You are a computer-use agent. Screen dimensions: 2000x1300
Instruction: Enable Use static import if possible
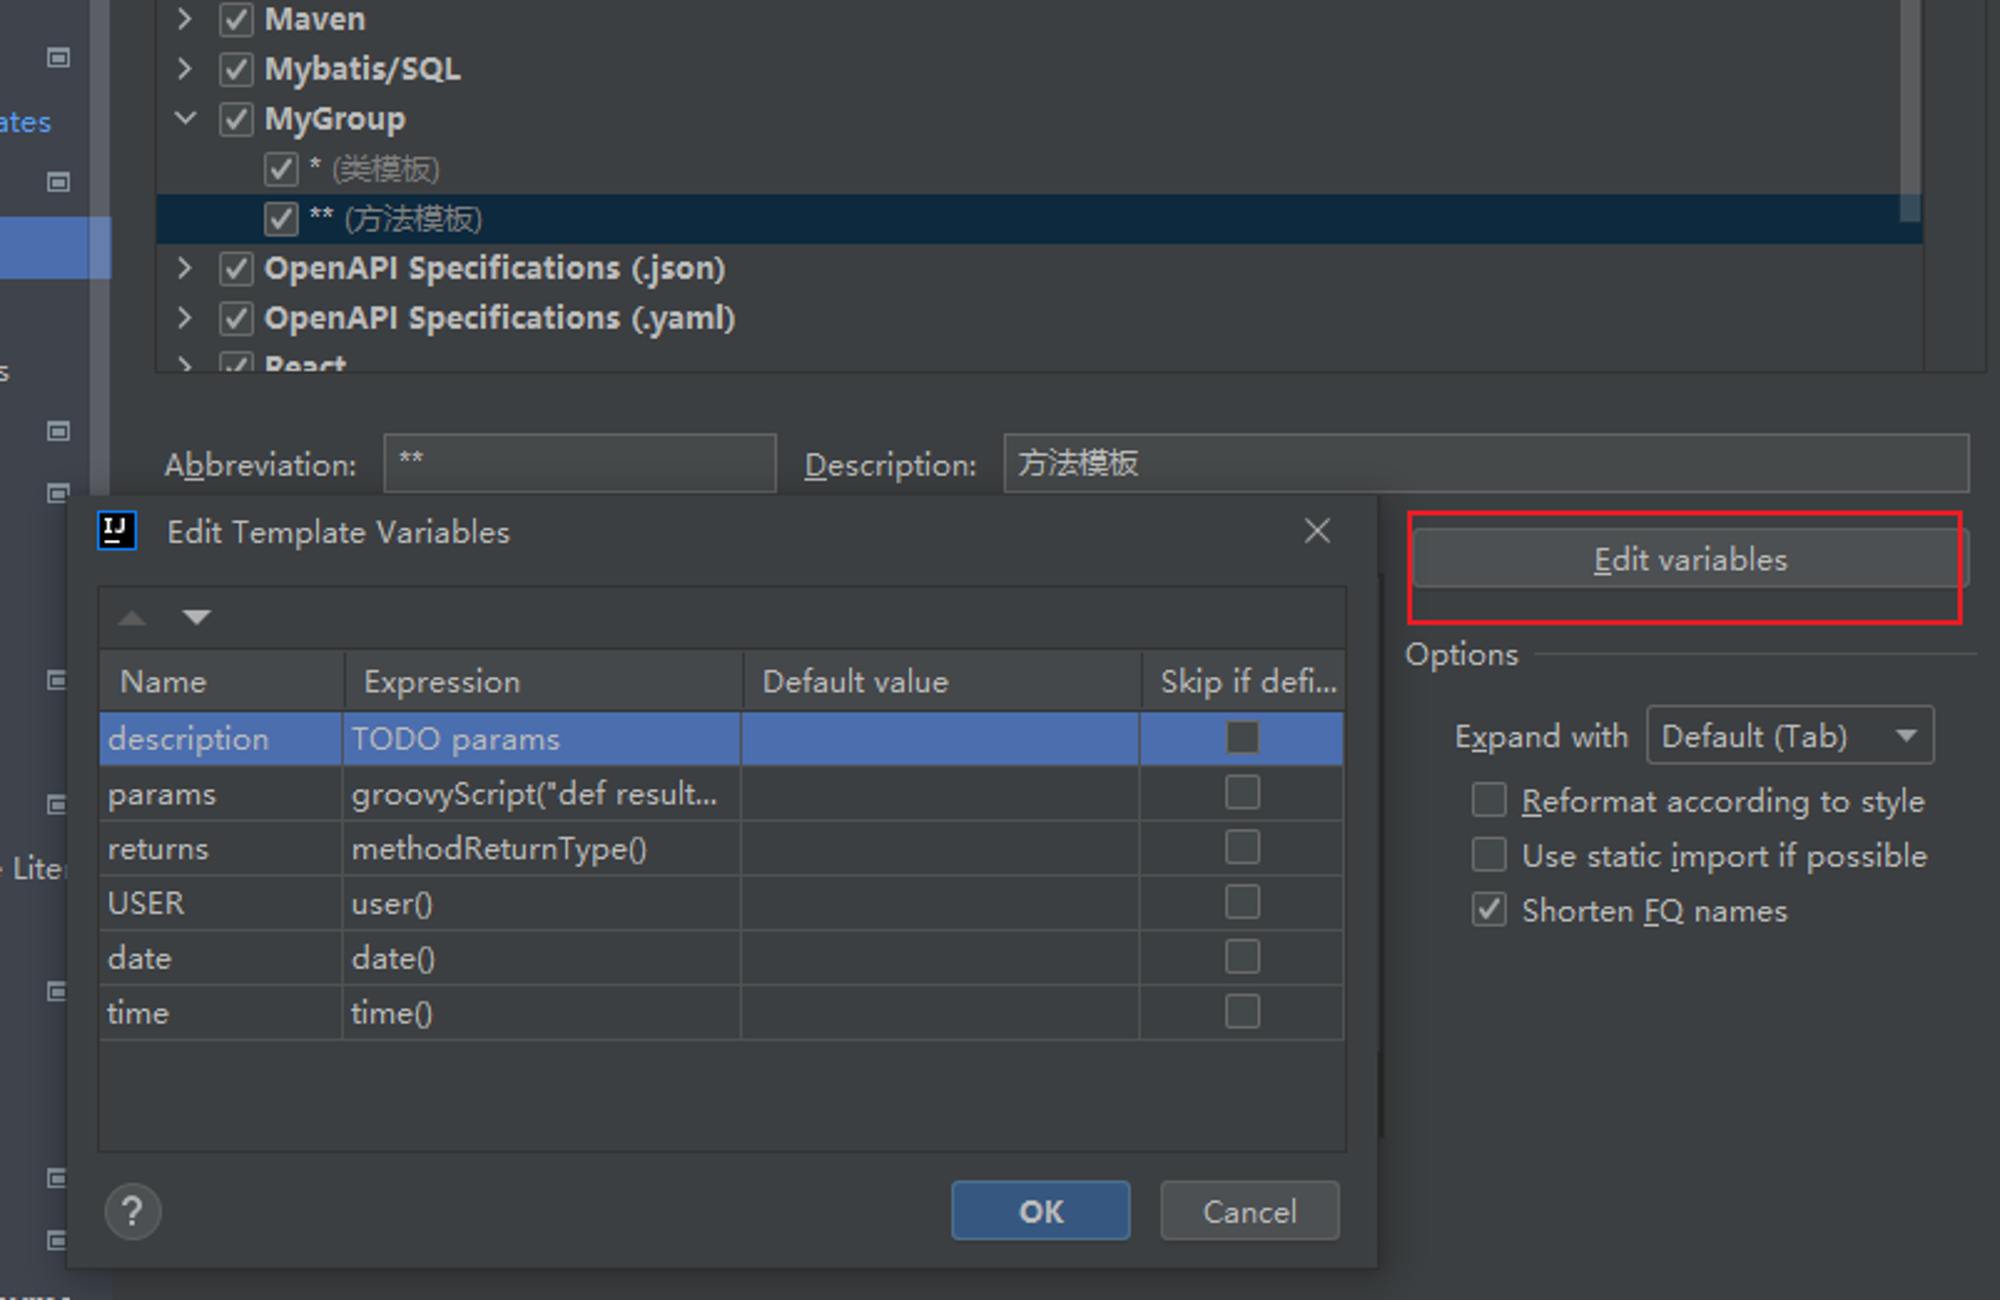(x=1489, y=855)
